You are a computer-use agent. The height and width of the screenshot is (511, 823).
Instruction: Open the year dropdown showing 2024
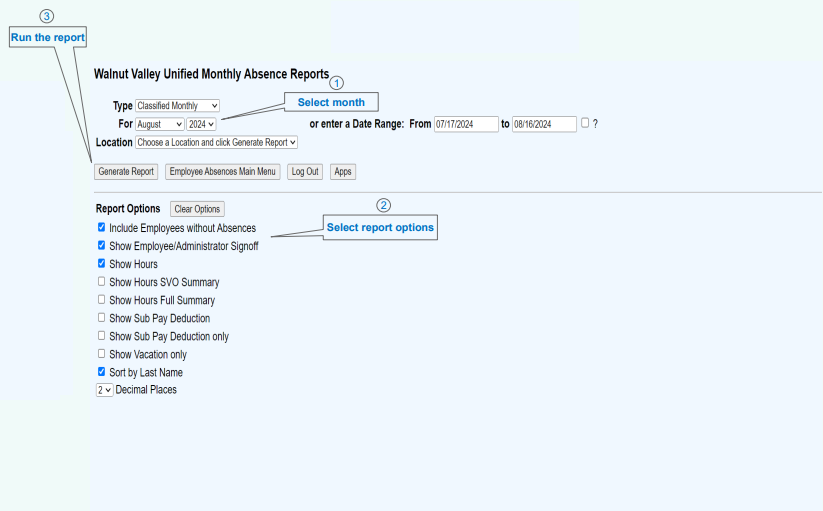coord(201,124)
